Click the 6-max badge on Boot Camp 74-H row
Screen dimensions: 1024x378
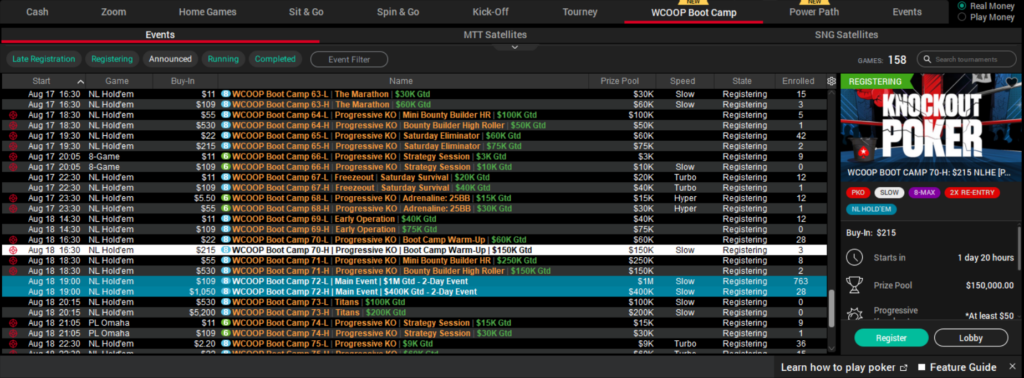[x=225, y=334]
